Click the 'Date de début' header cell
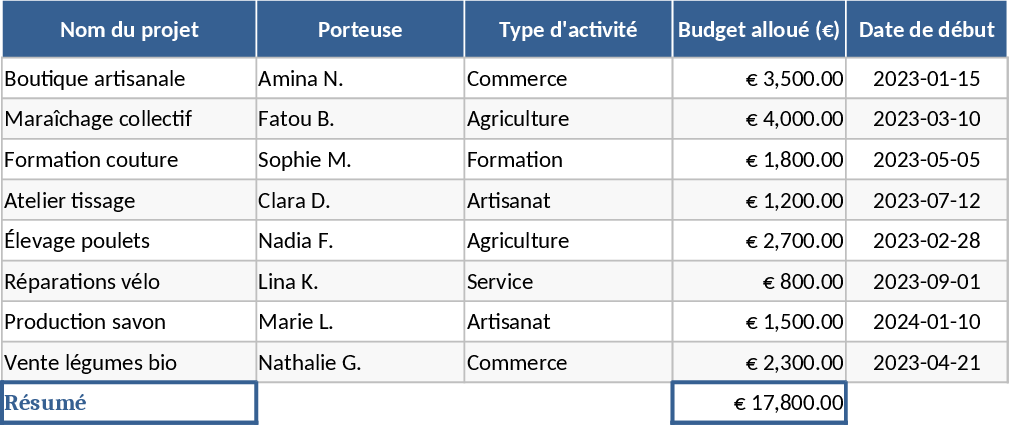 [927, 29]
